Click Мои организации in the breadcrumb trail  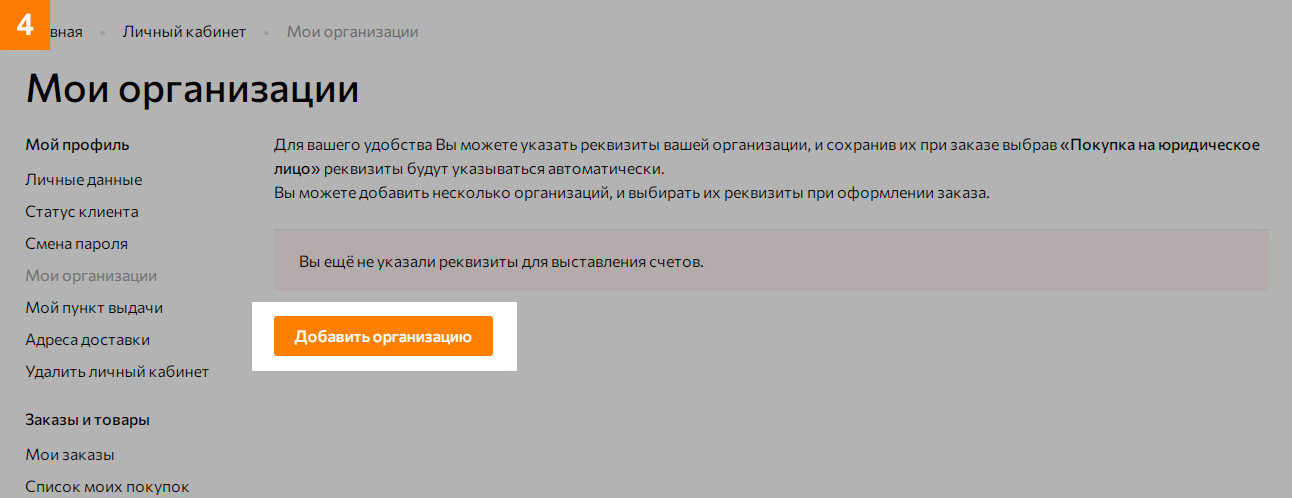352,32
